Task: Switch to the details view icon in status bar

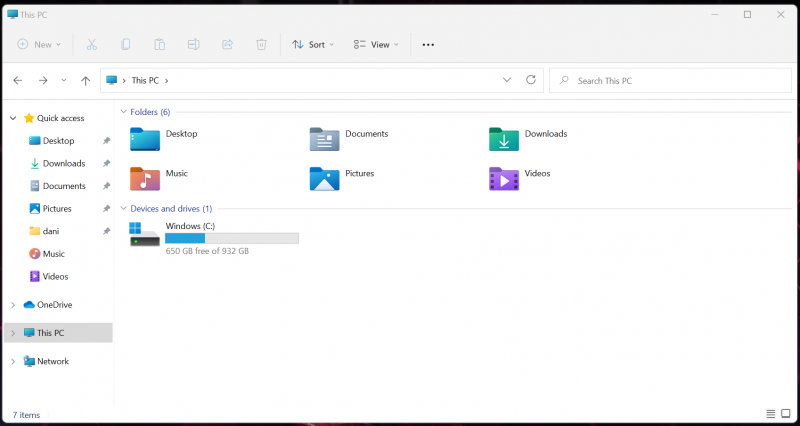Action: pos(770,414)
